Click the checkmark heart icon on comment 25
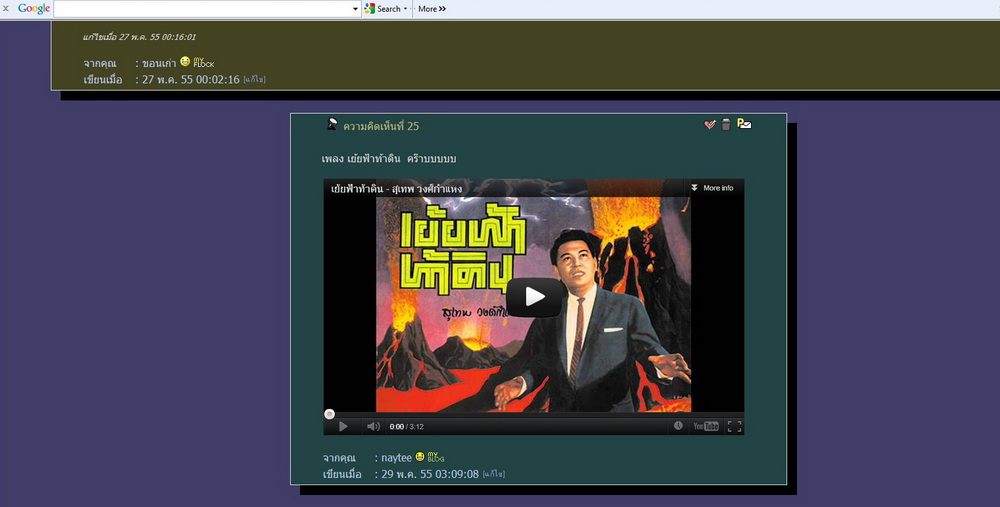This screenshot has width=1000, height=507. pyautogui.click(x=710, y=124)
